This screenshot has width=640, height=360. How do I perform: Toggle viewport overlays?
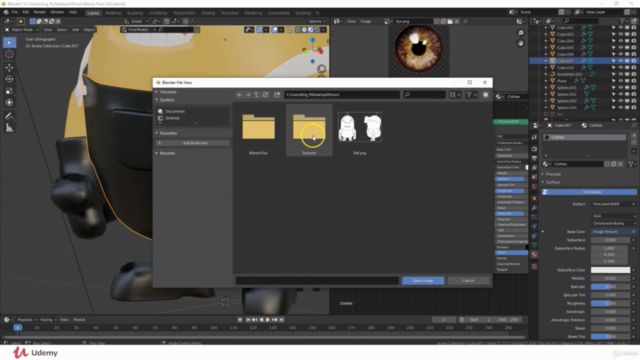(x=275, y=30)
